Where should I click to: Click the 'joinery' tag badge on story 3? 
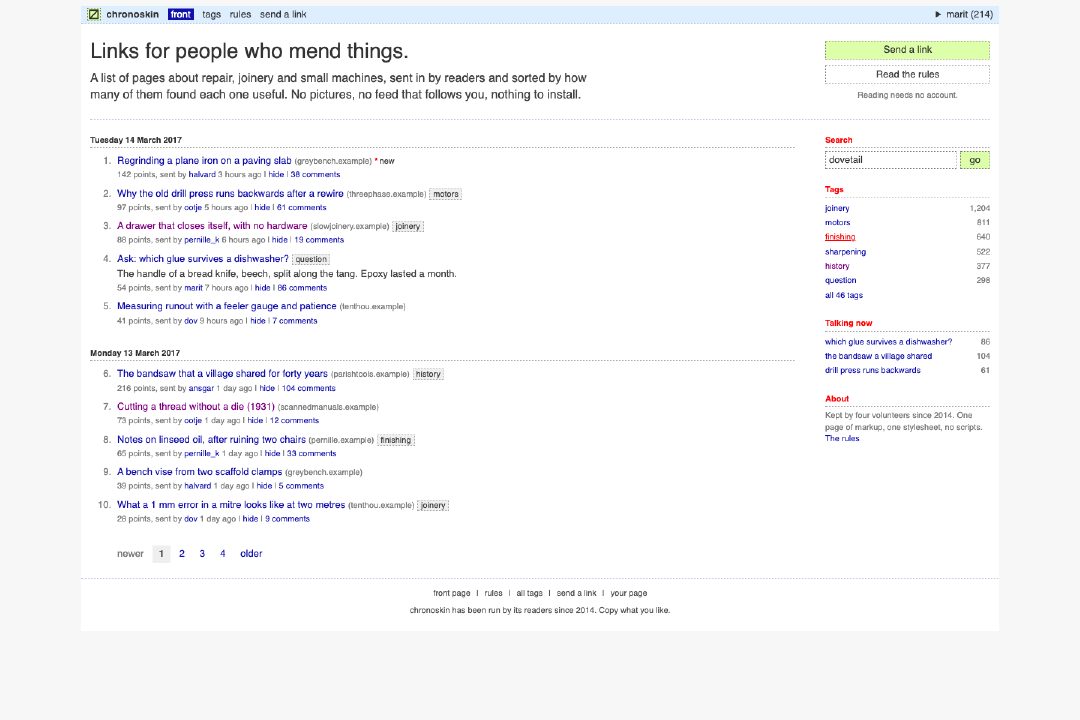pyautogui.click(x=408, y=226)
